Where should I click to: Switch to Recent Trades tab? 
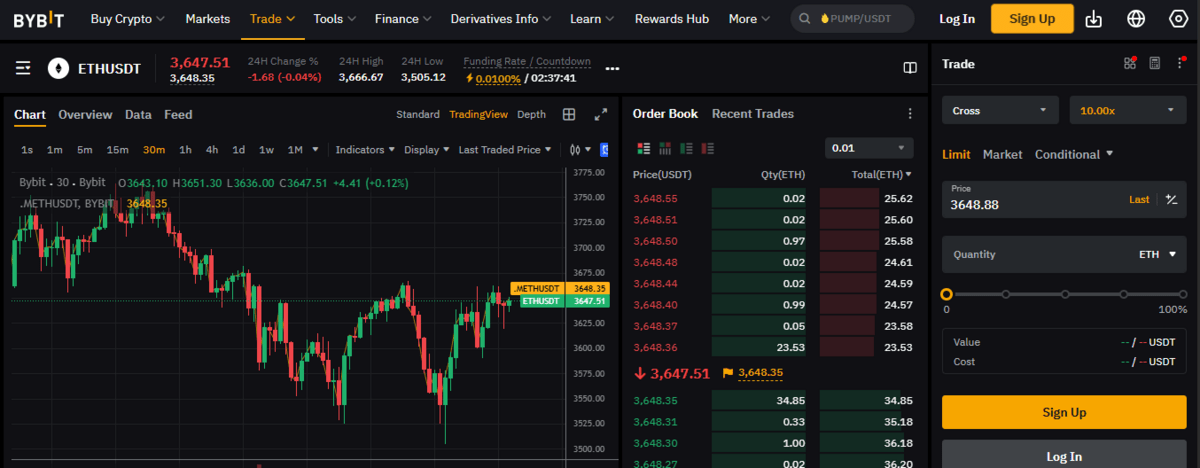tap(753, 114)
